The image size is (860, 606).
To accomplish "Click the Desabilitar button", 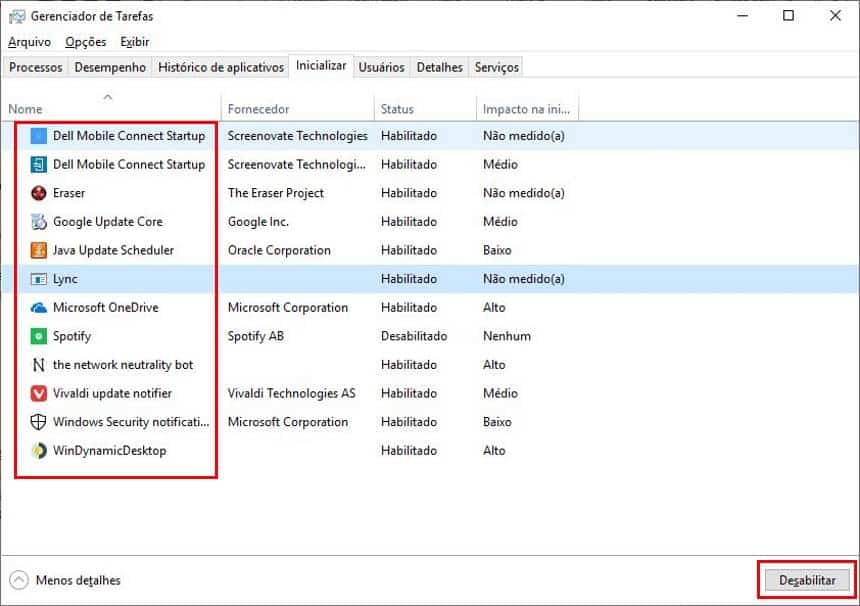I will (x=807, y=580).
